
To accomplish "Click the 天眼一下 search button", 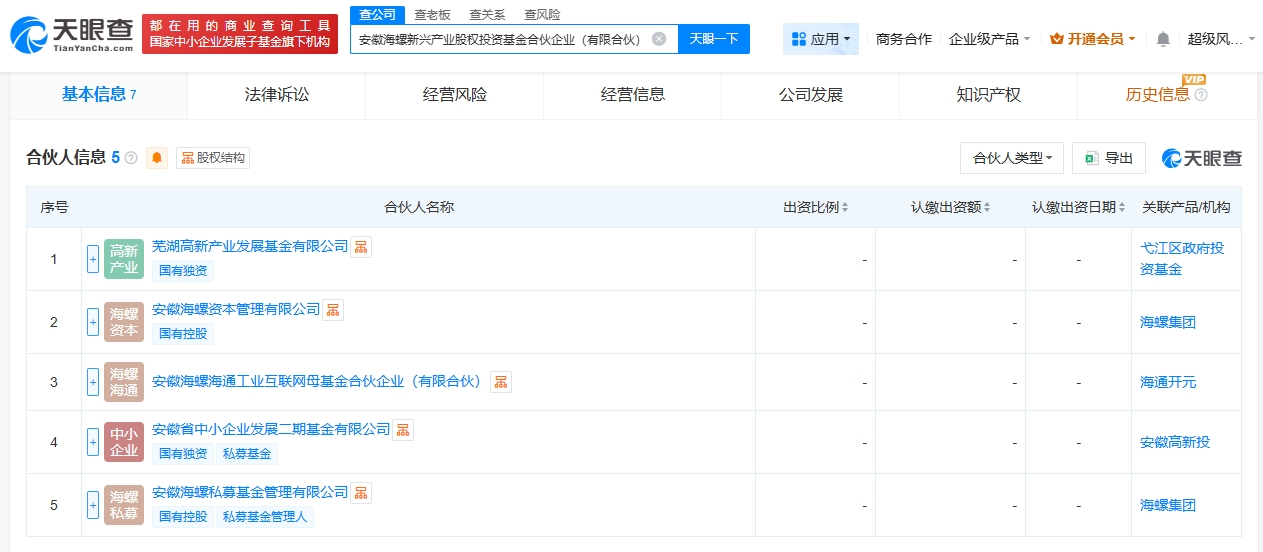I will pyautogui.click(x=714, y=39).
